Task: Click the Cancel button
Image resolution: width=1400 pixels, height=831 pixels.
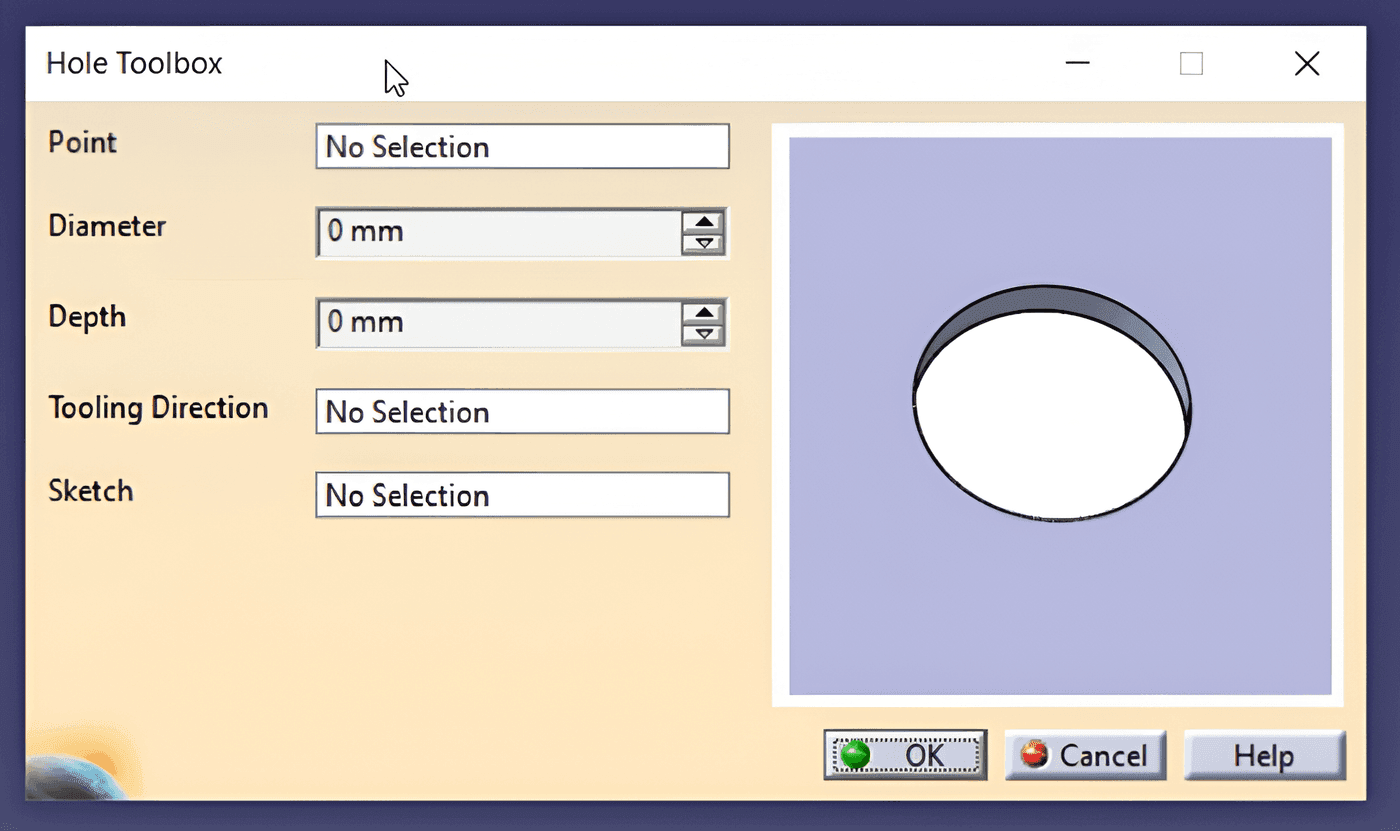Action: 1085,755
